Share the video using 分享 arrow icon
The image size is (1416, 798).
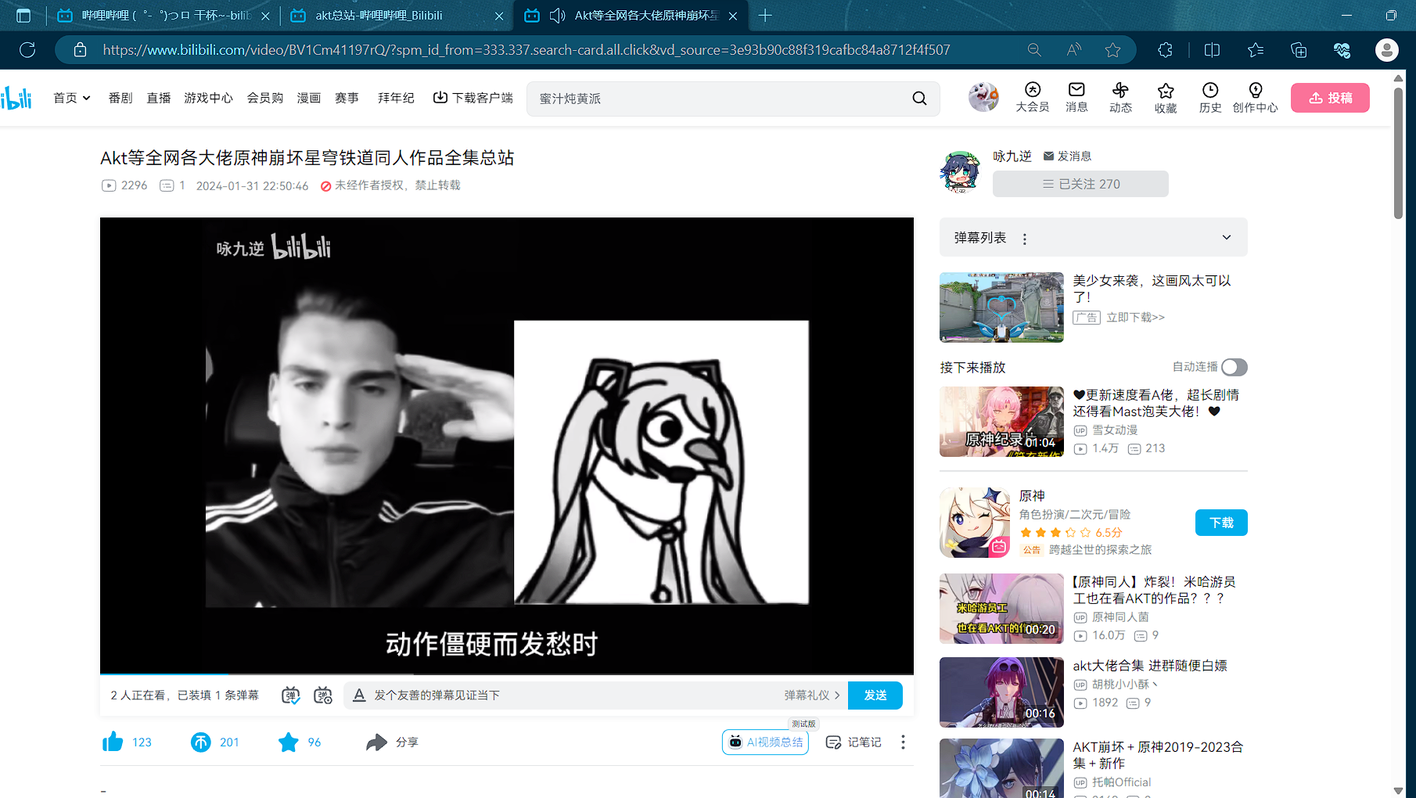tap(376, 742)
